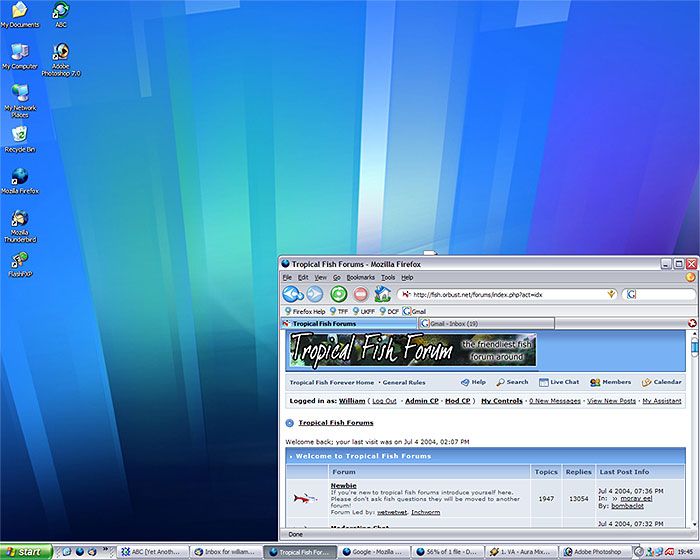This screenshot has height=560, width=700.
Task: Open the Edit menu in Firefox
Action: click(303, 277)
